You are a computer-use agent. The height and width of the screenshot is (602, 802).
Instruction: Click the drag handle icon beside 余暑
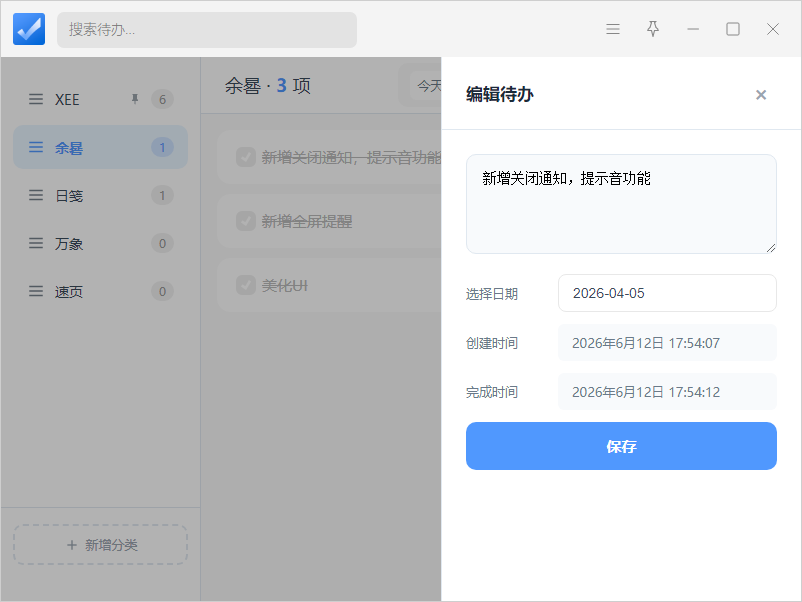point(36,147)
